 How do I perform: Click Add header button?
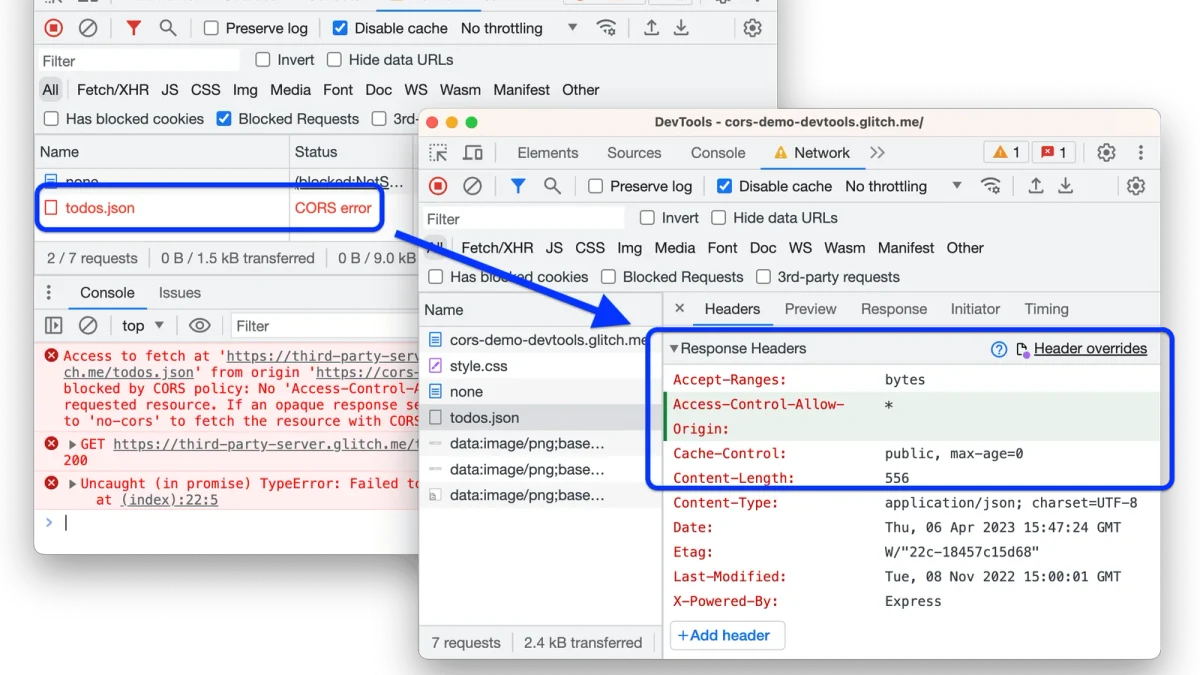[x=727, y=636]
